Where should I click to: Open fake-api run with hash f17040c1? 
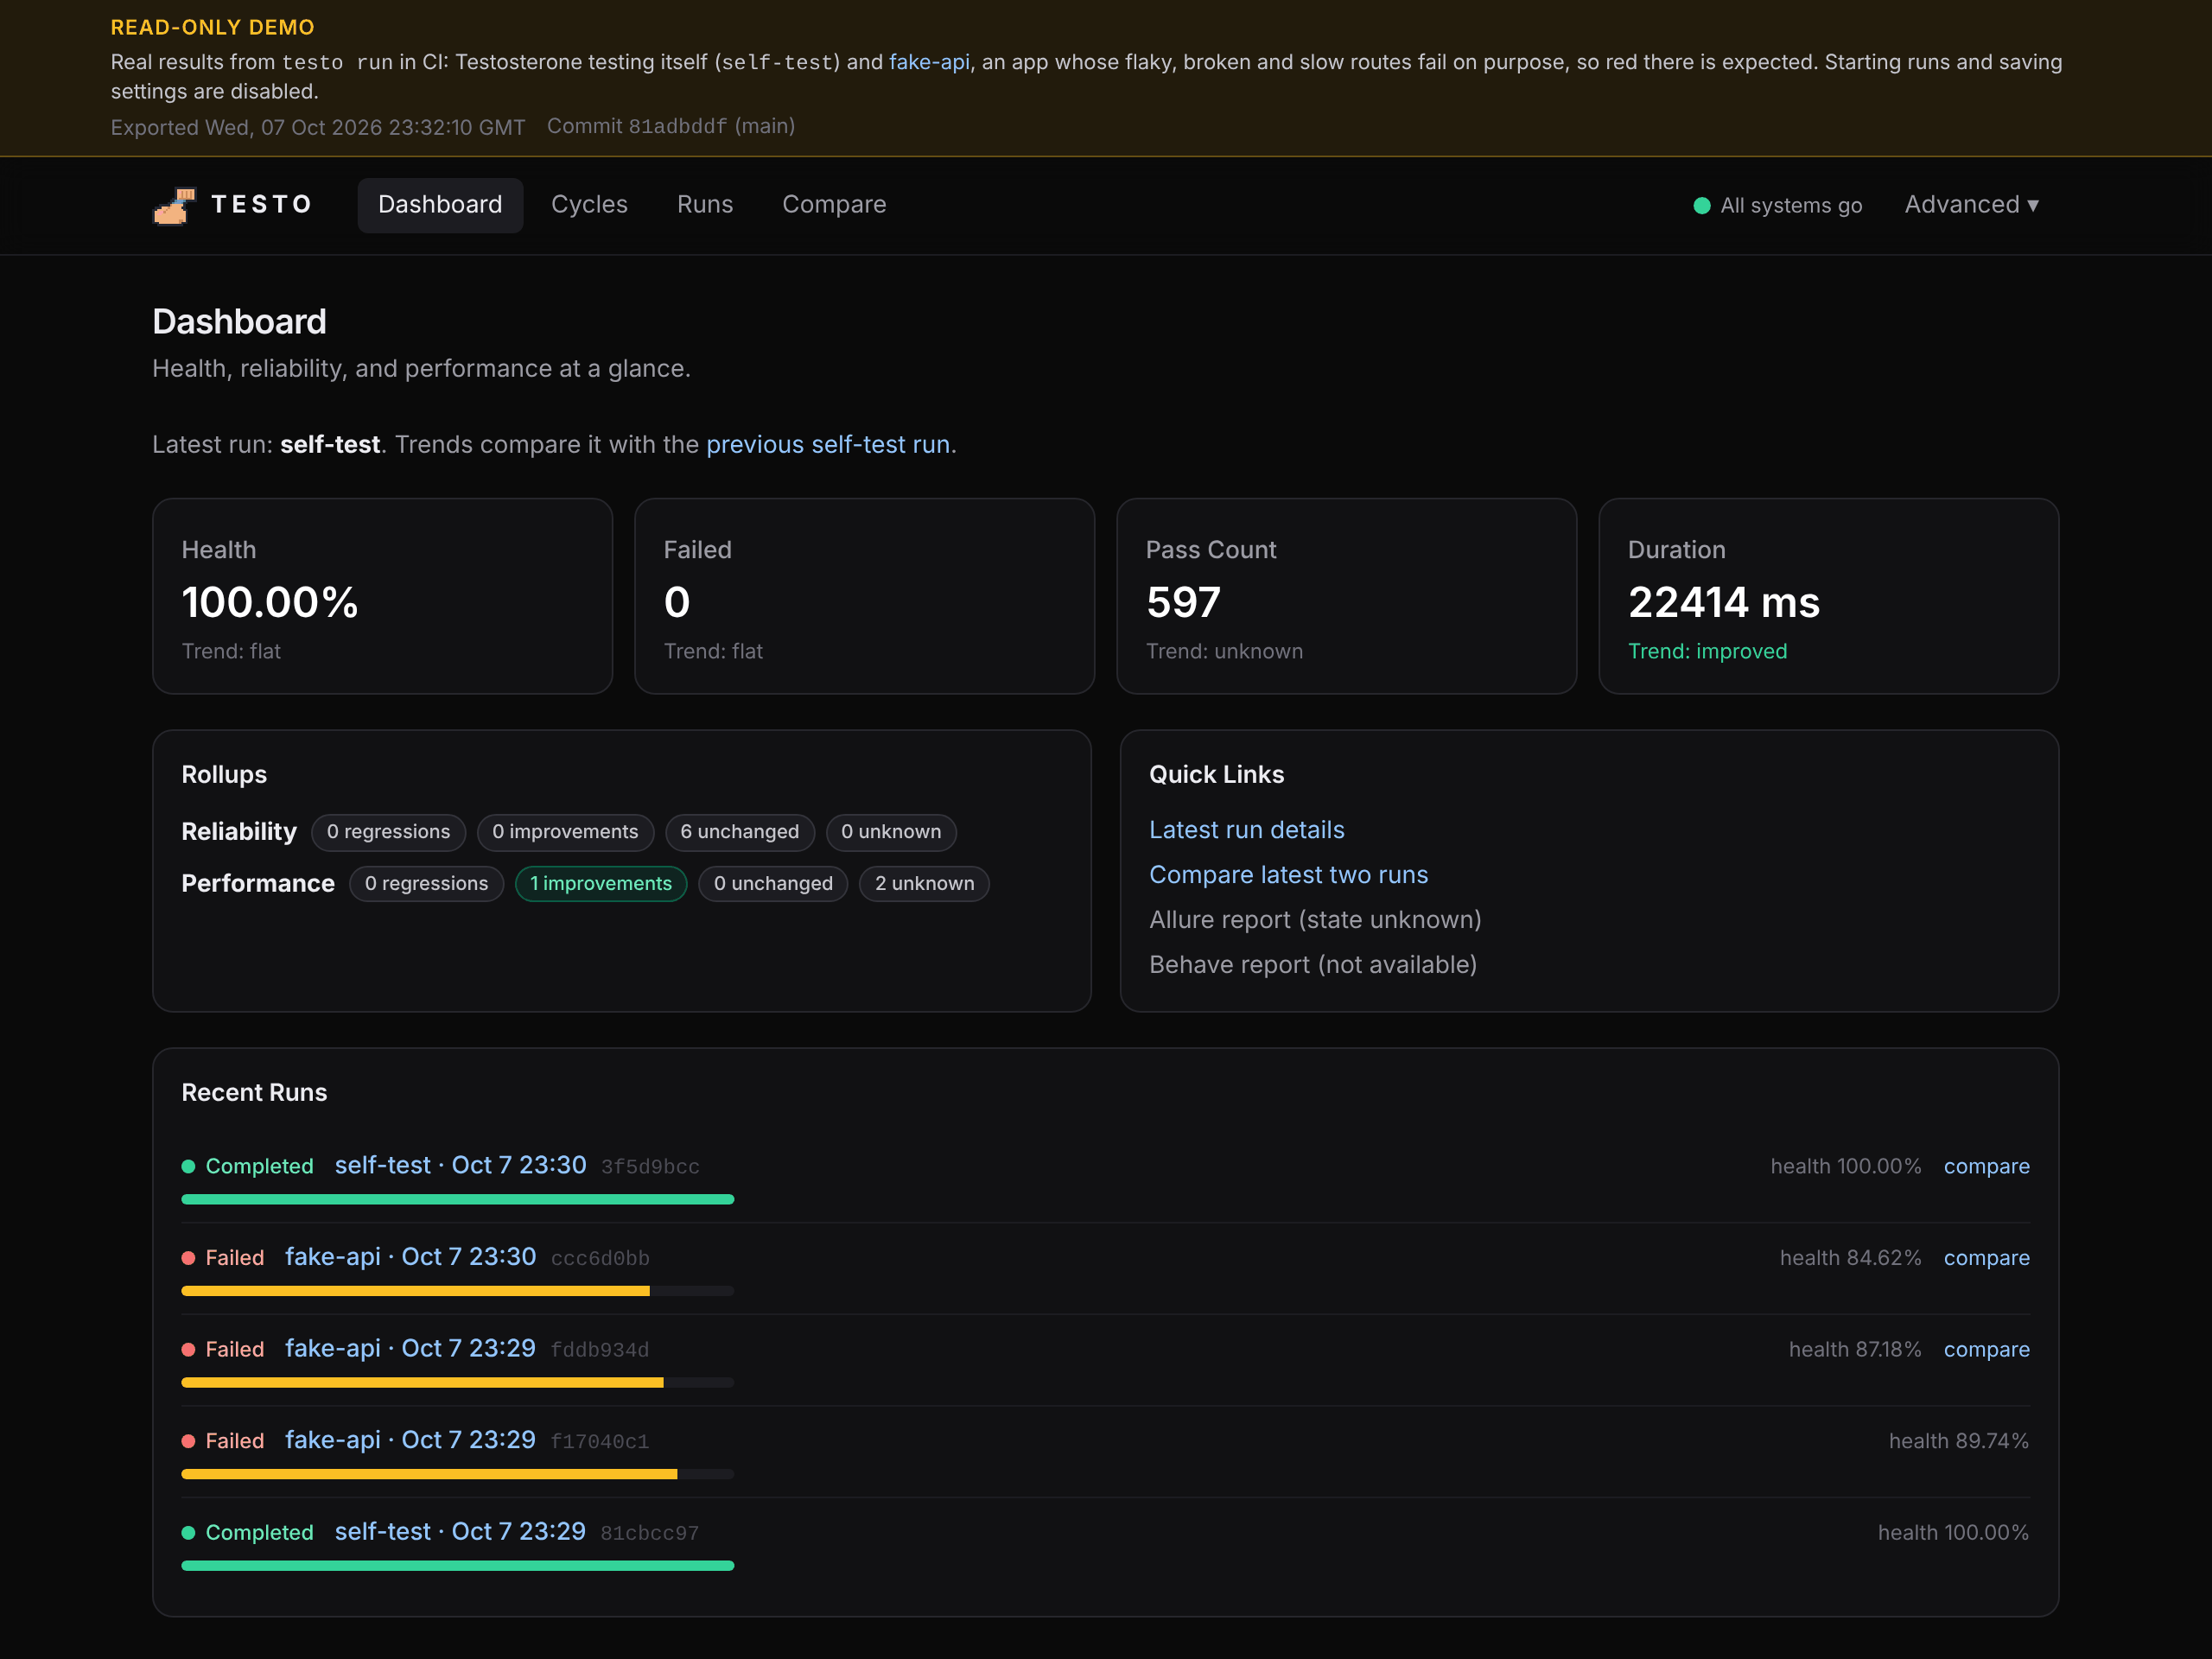click(x=410, y=1440)
